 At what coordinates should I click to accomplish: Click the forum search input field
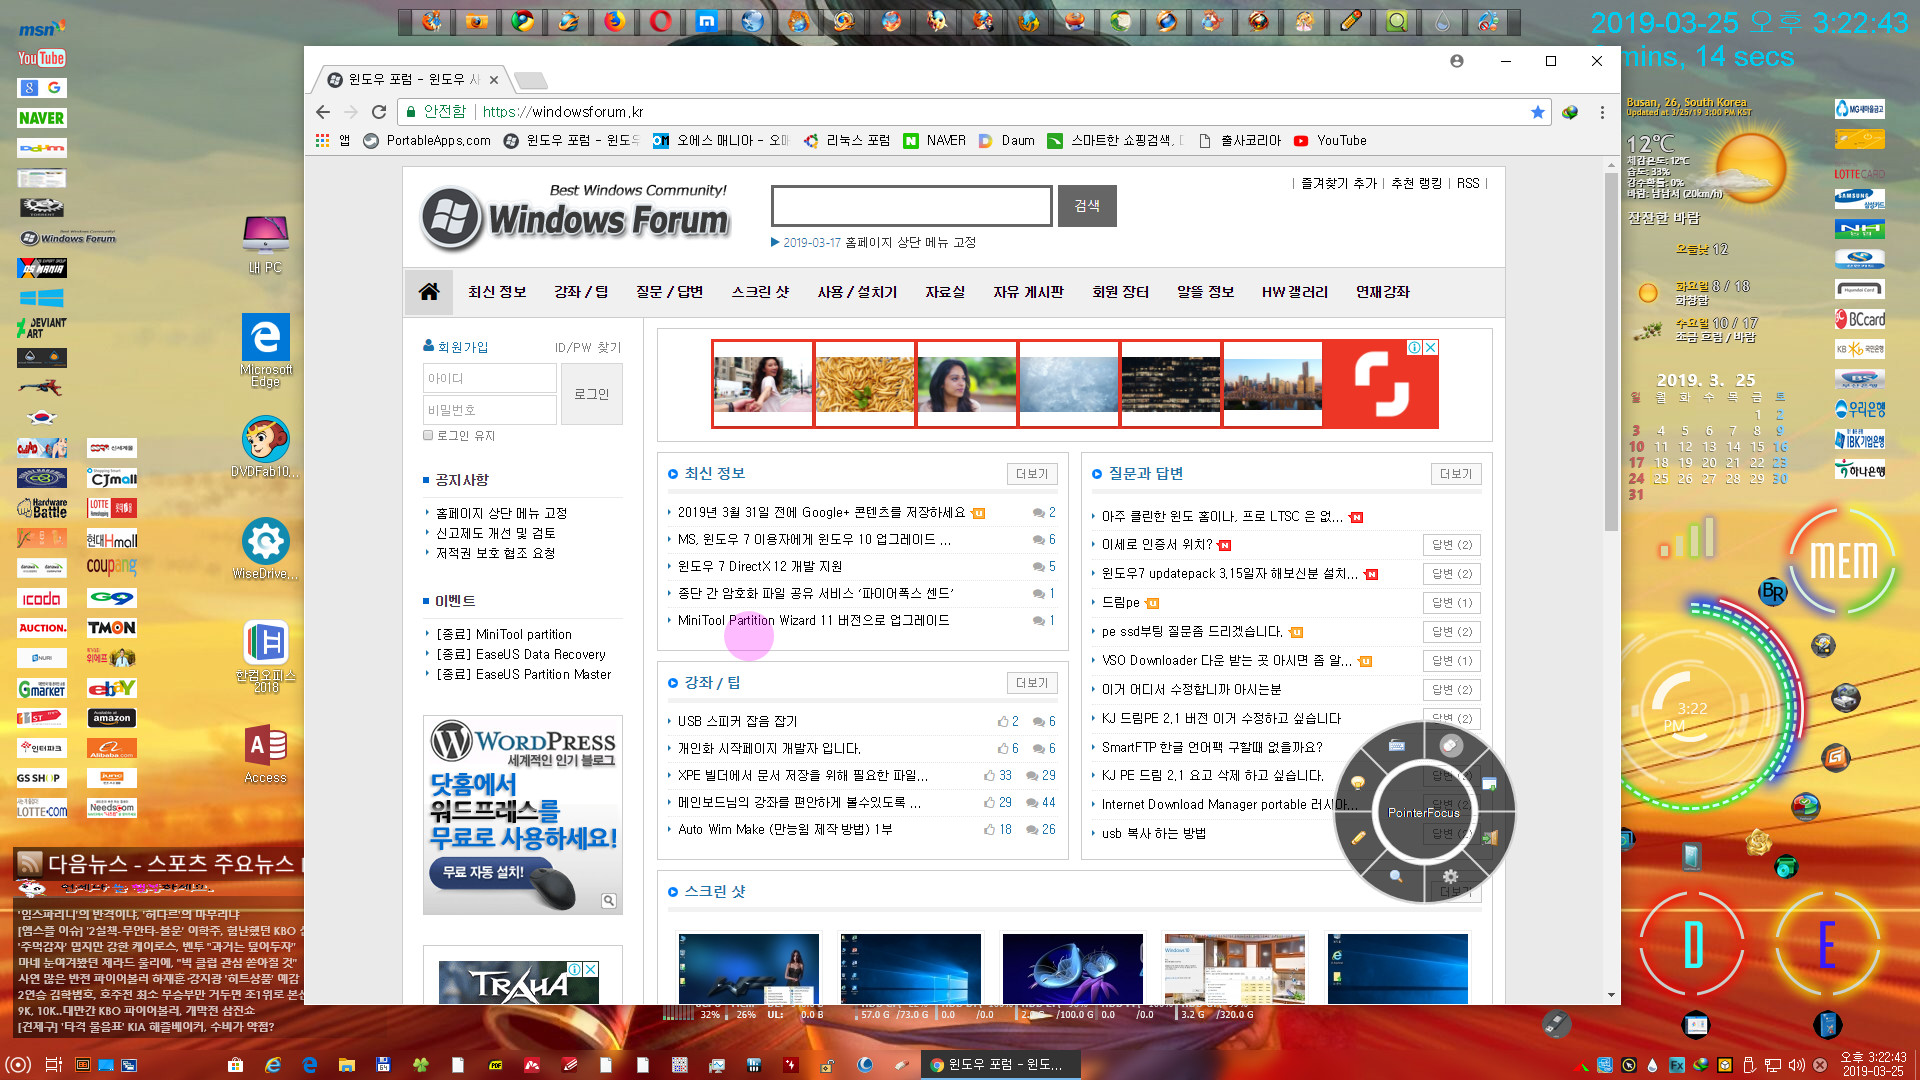point(912,206)
